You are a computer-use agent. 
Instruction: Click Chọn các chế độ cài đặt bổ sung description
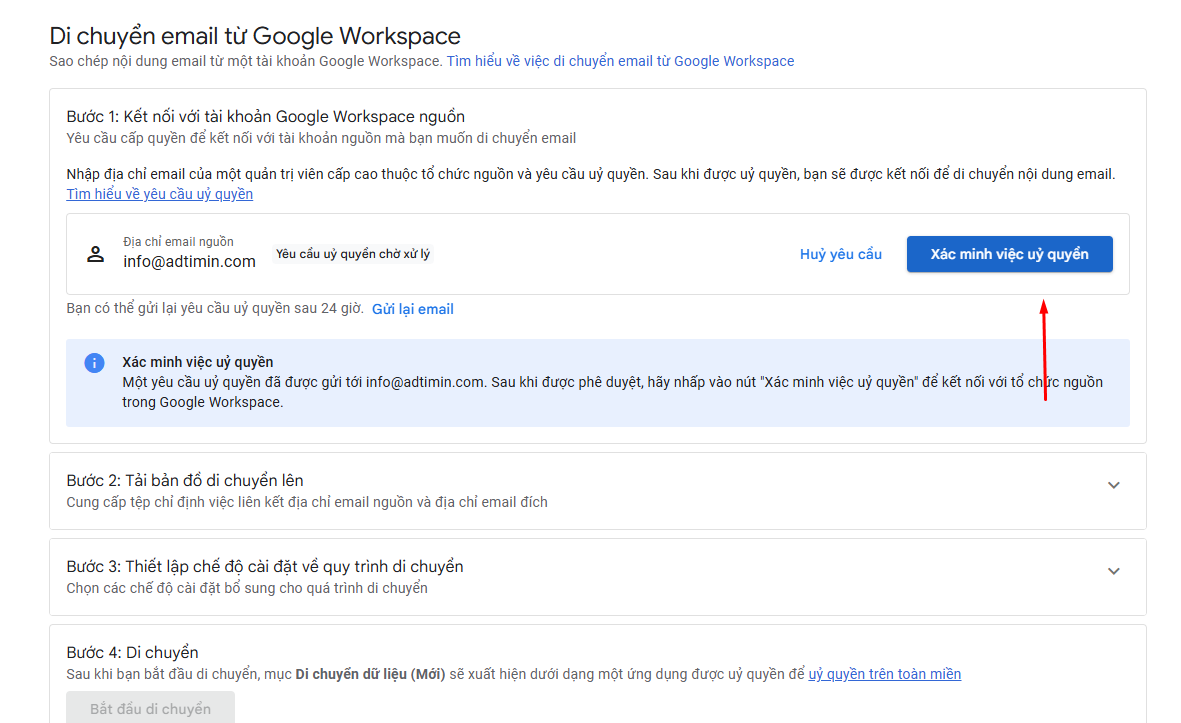247,587
